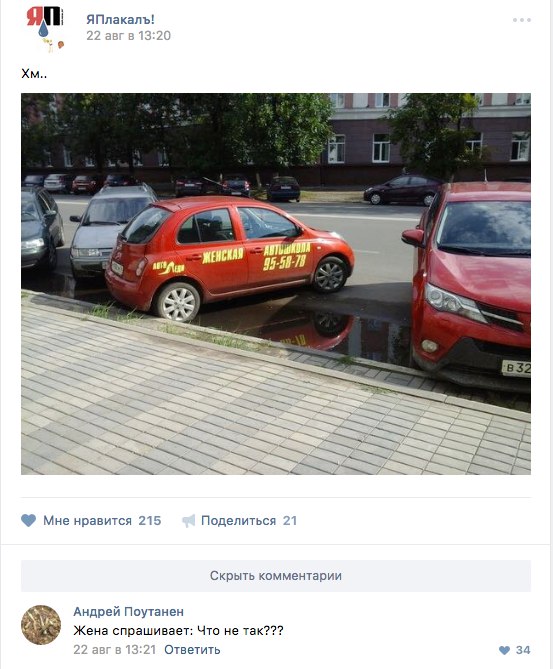View the comment's 34 likes count
Screen dimensions: 553x669
tap(523, 650)
